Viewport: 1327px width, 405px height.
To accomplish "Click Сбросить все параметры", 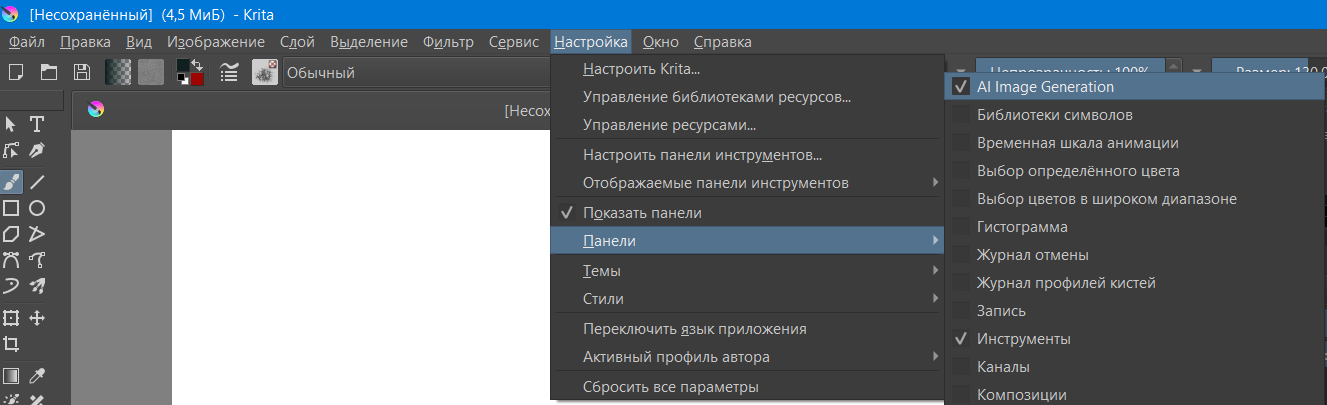I will click(x=670, y=387).
